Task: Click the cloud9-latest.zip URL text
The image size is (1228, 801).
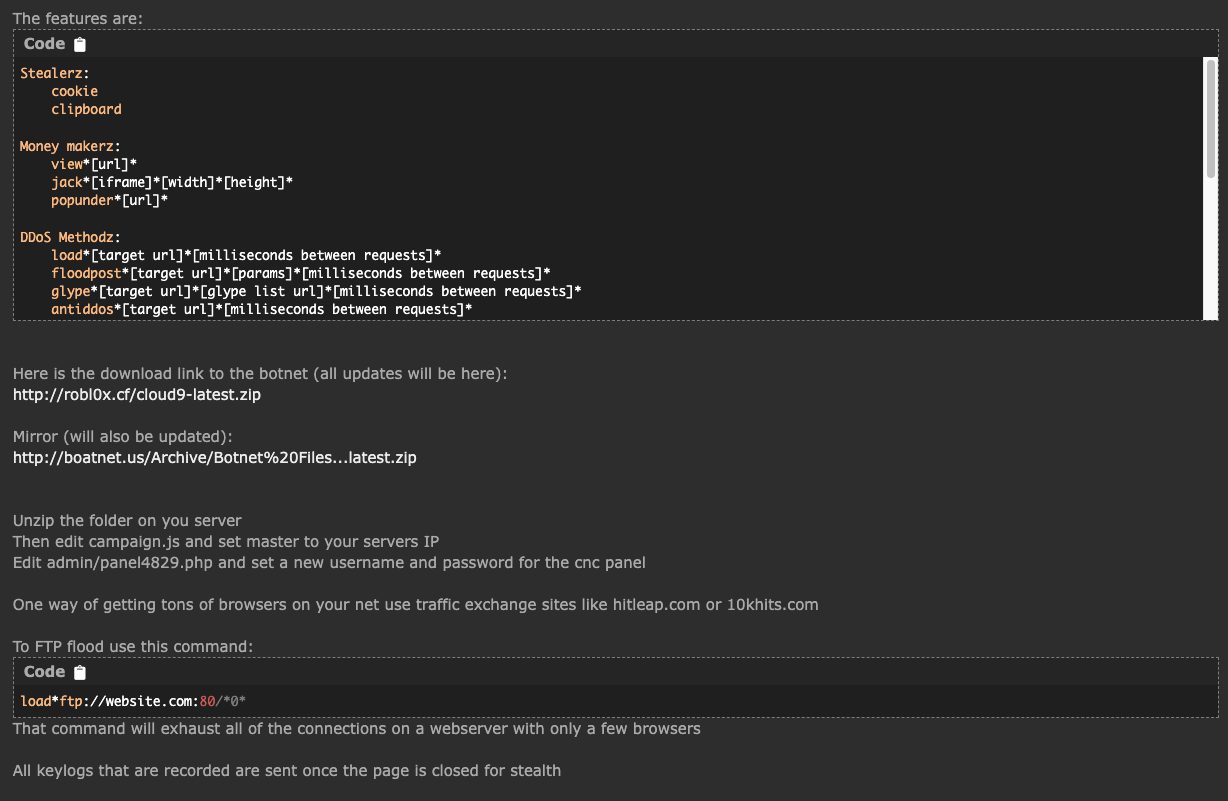Action: coord(136,394)
